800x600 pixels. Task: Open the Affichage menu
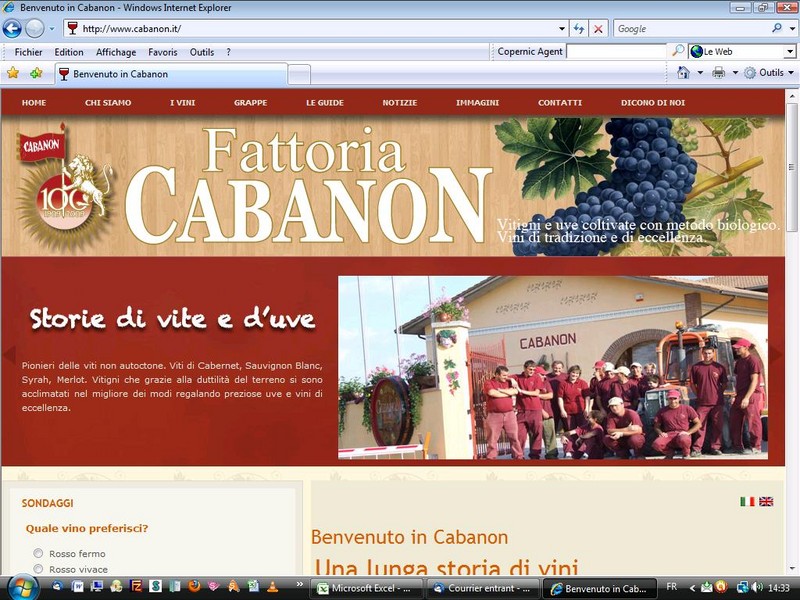(116, 52)
